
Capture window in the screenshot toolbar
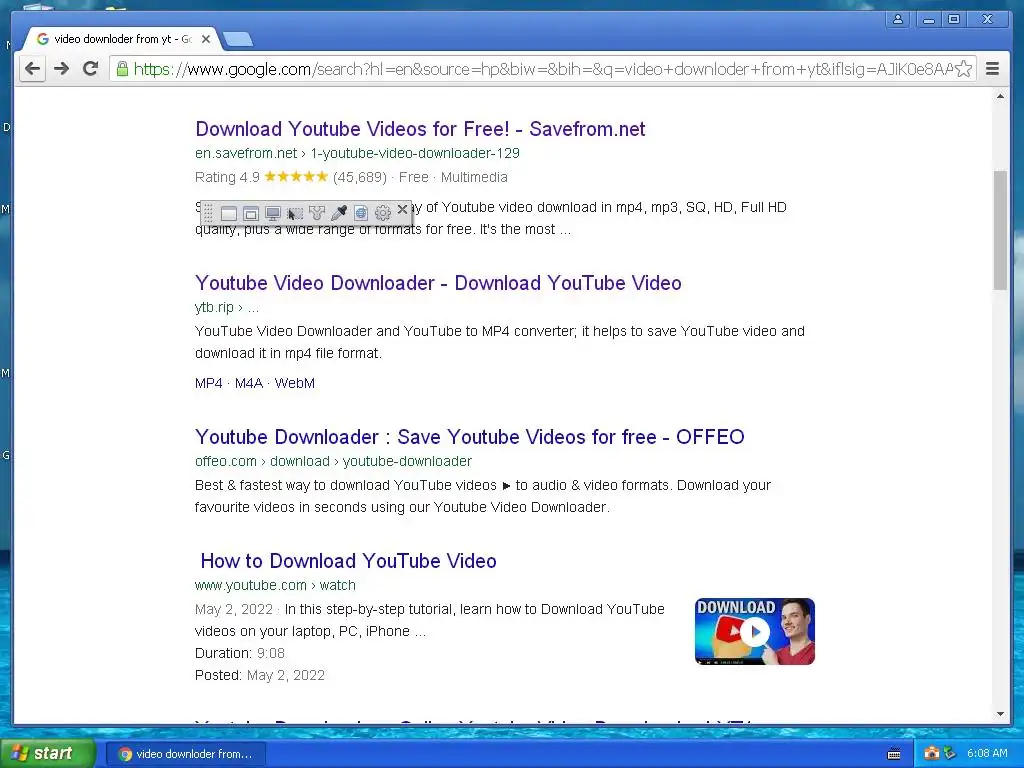(x=229, y=214)
